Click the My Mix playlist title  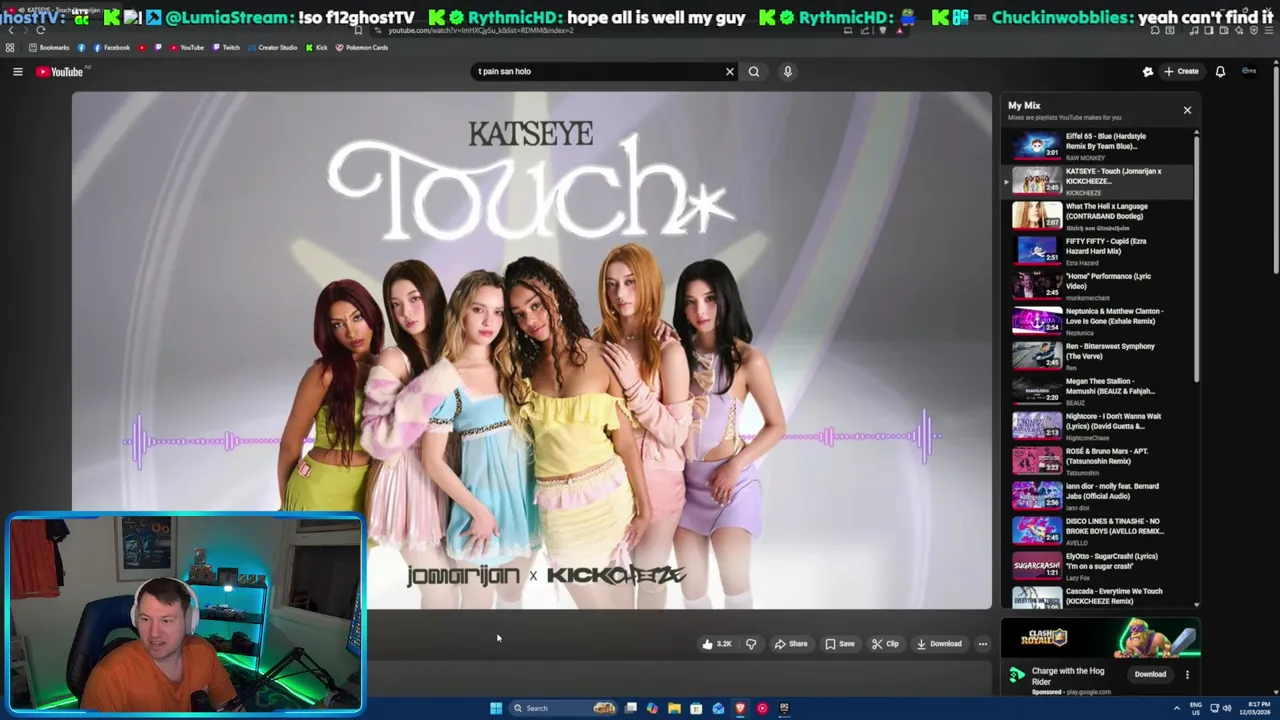pyautogui.click(x=1024, y=105)
